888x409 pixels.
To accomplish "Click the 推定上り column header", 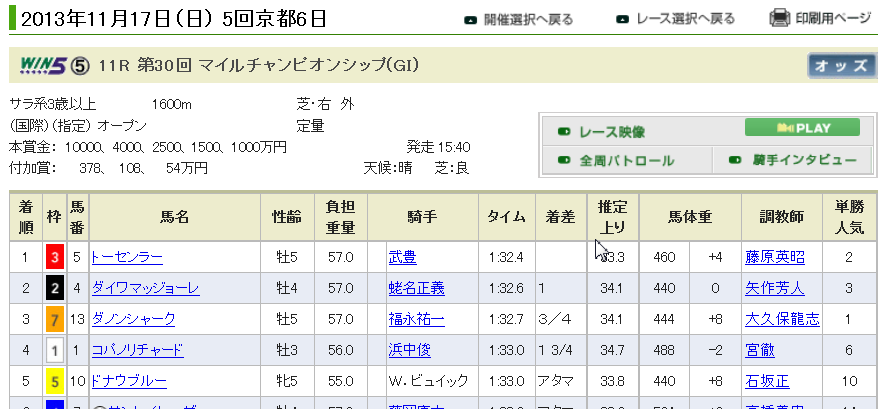I will click(613, 217).
